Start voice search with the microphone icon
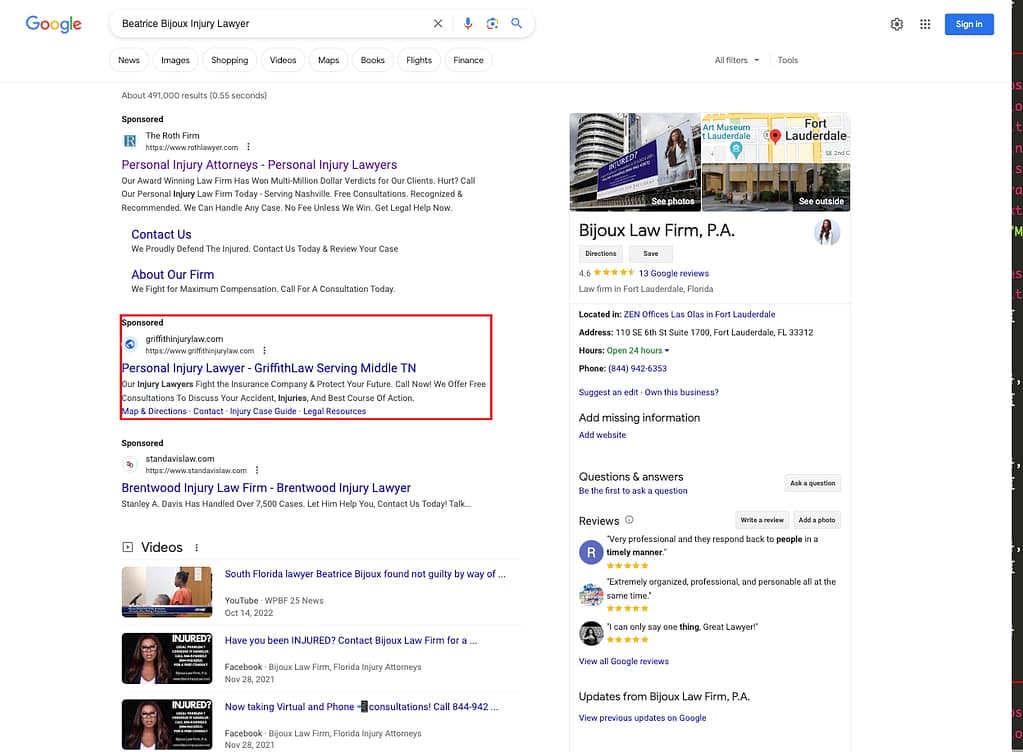 click(468, 23)
